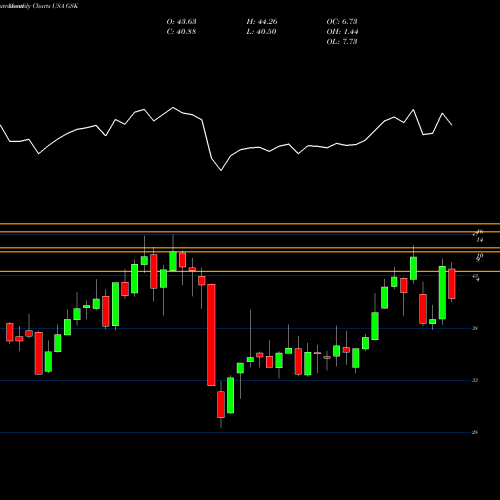Click the lowest red candle at chart bottom
Image resolution: width=500 pixels, height=500 pixels.
(221, 404)
